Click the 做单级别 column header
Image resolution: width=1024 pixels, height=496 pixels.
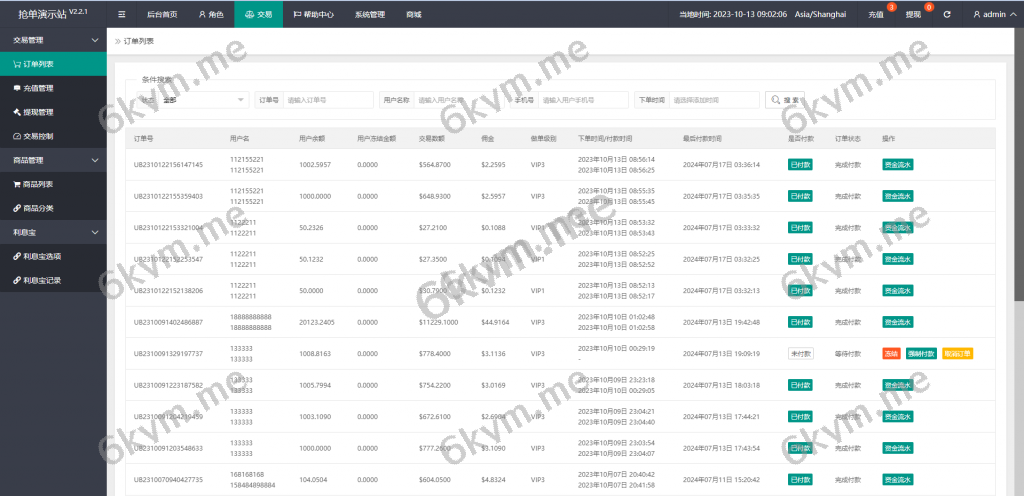click(x=543, y=139)
